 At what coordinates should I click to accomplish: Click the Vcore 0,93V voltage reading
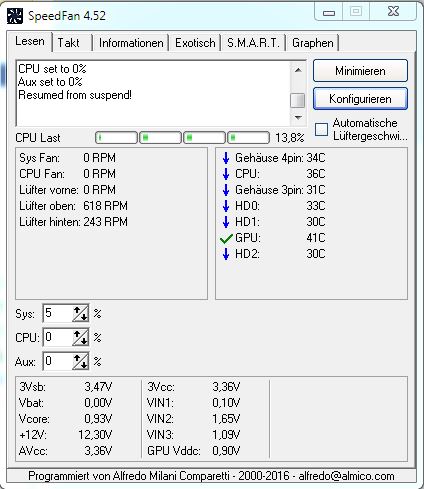pyautogui.click(x=66, y=419)
